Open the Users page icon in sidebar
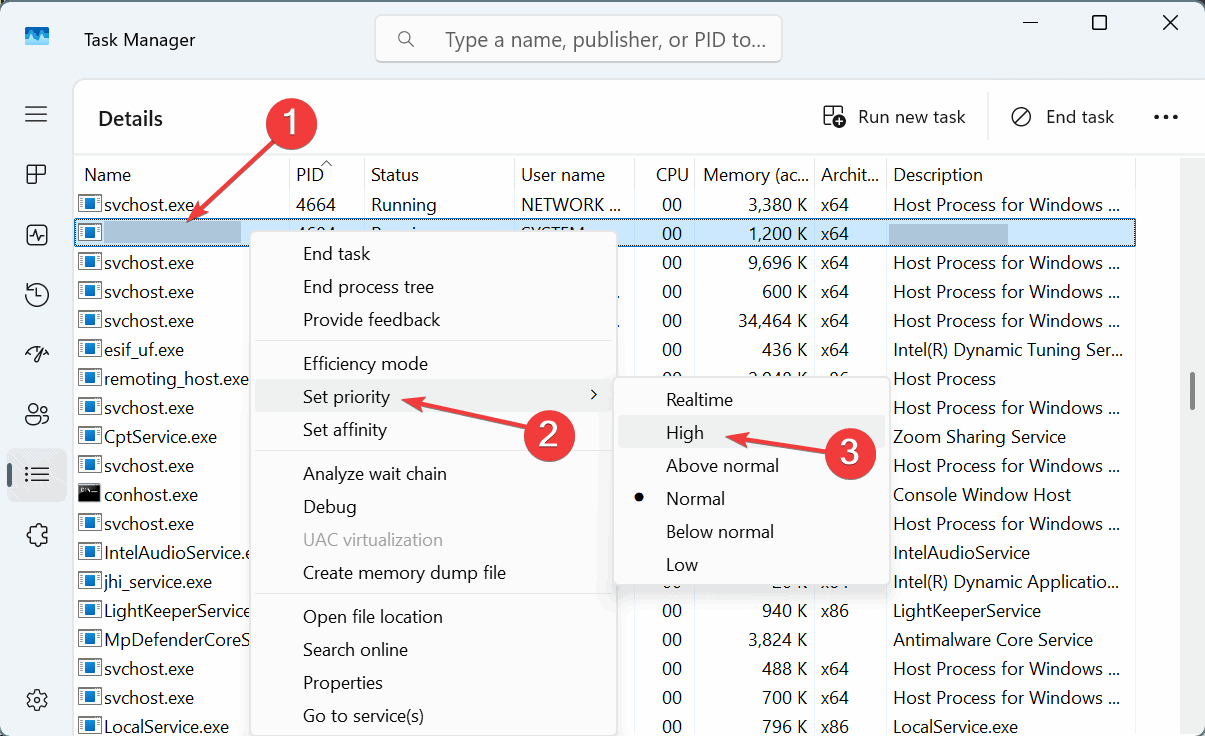The height and width of the screenshot is (736, 1205). coord(36,415)
